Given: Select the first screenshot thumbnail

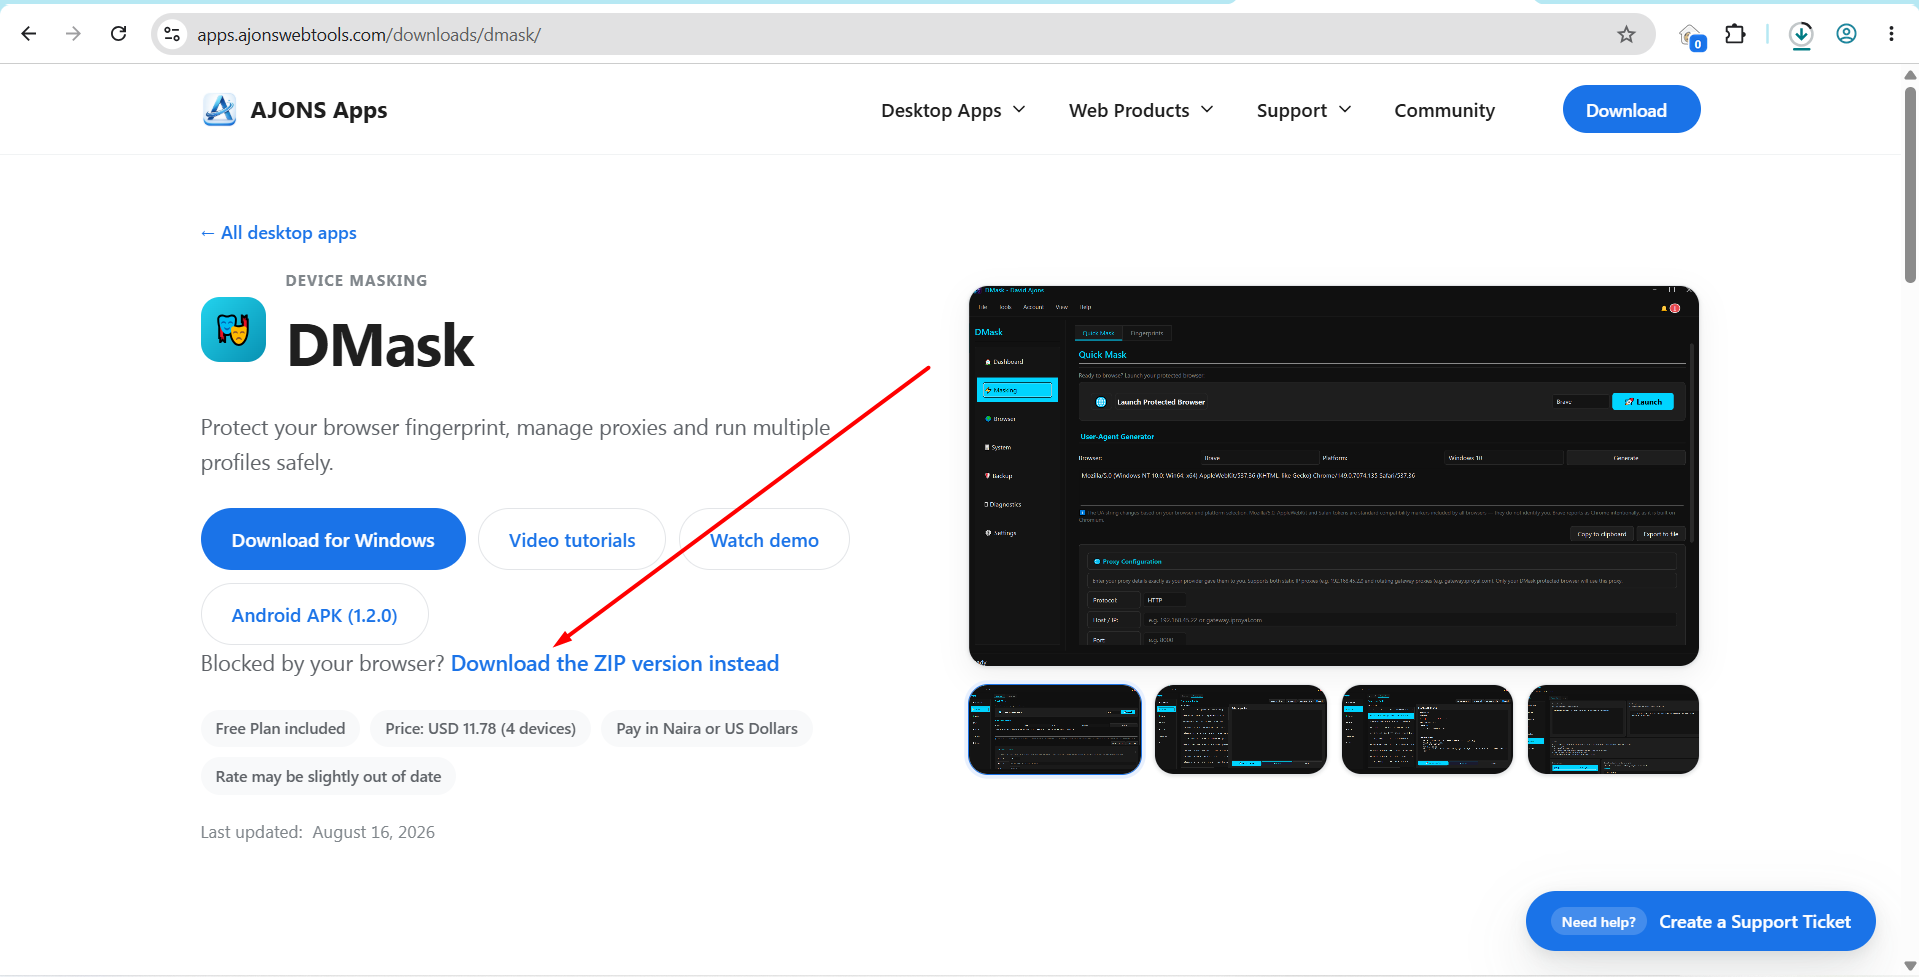Looking at the screenshot, I should pyautogui.click(x=1054, y=729).
